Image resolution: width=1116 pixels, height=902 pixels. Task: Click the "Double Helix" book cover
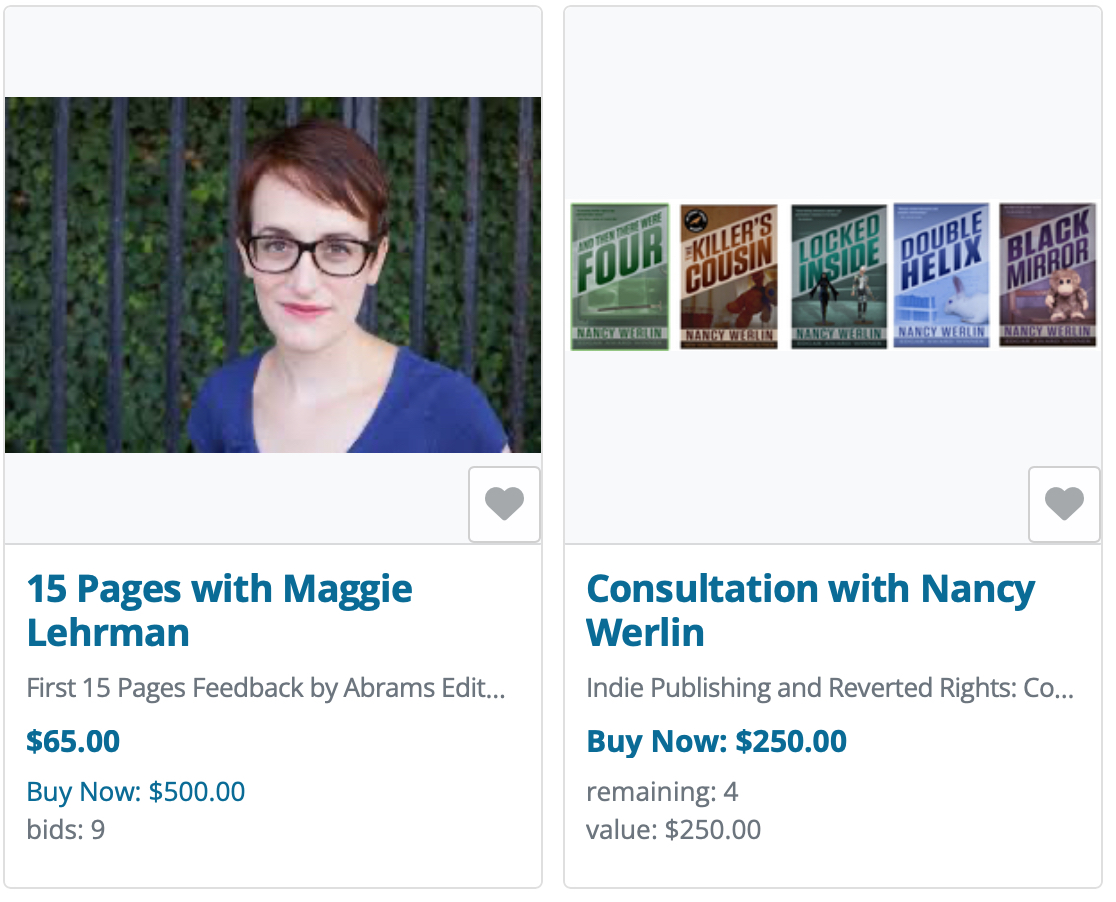click(941, 277)
